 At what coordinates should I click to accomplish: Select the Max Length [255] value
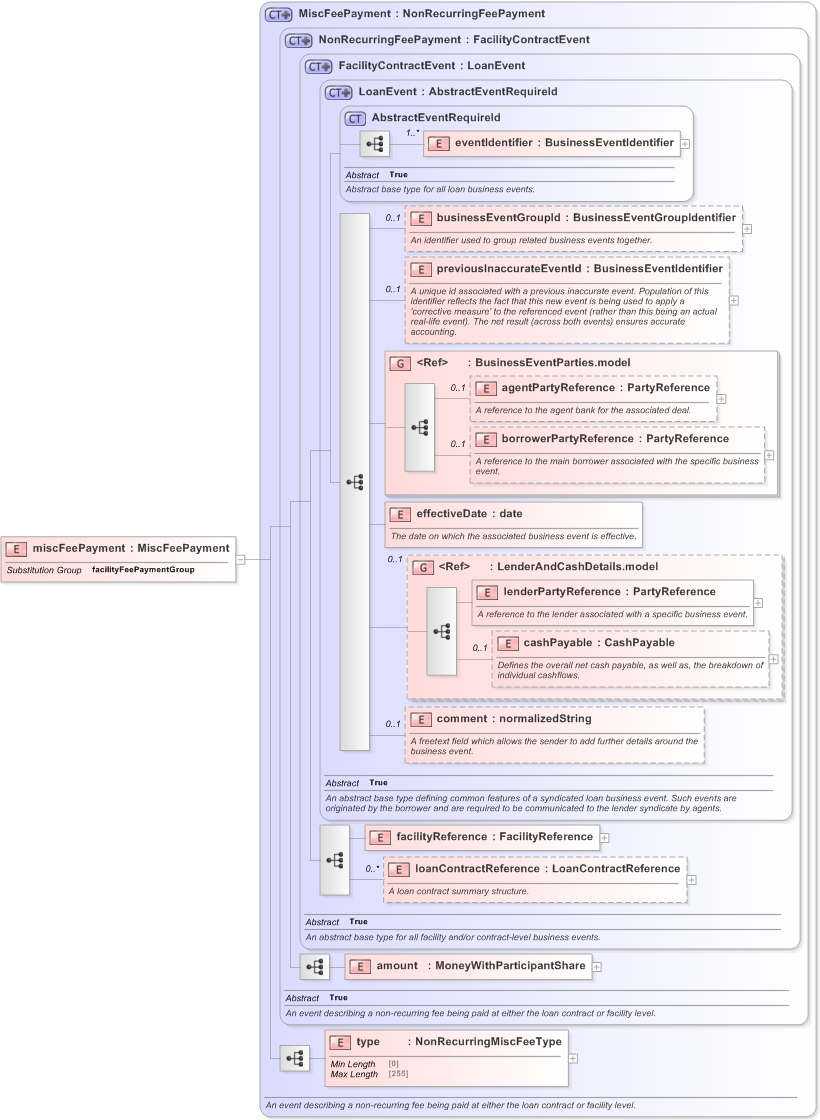point(399,1074)
